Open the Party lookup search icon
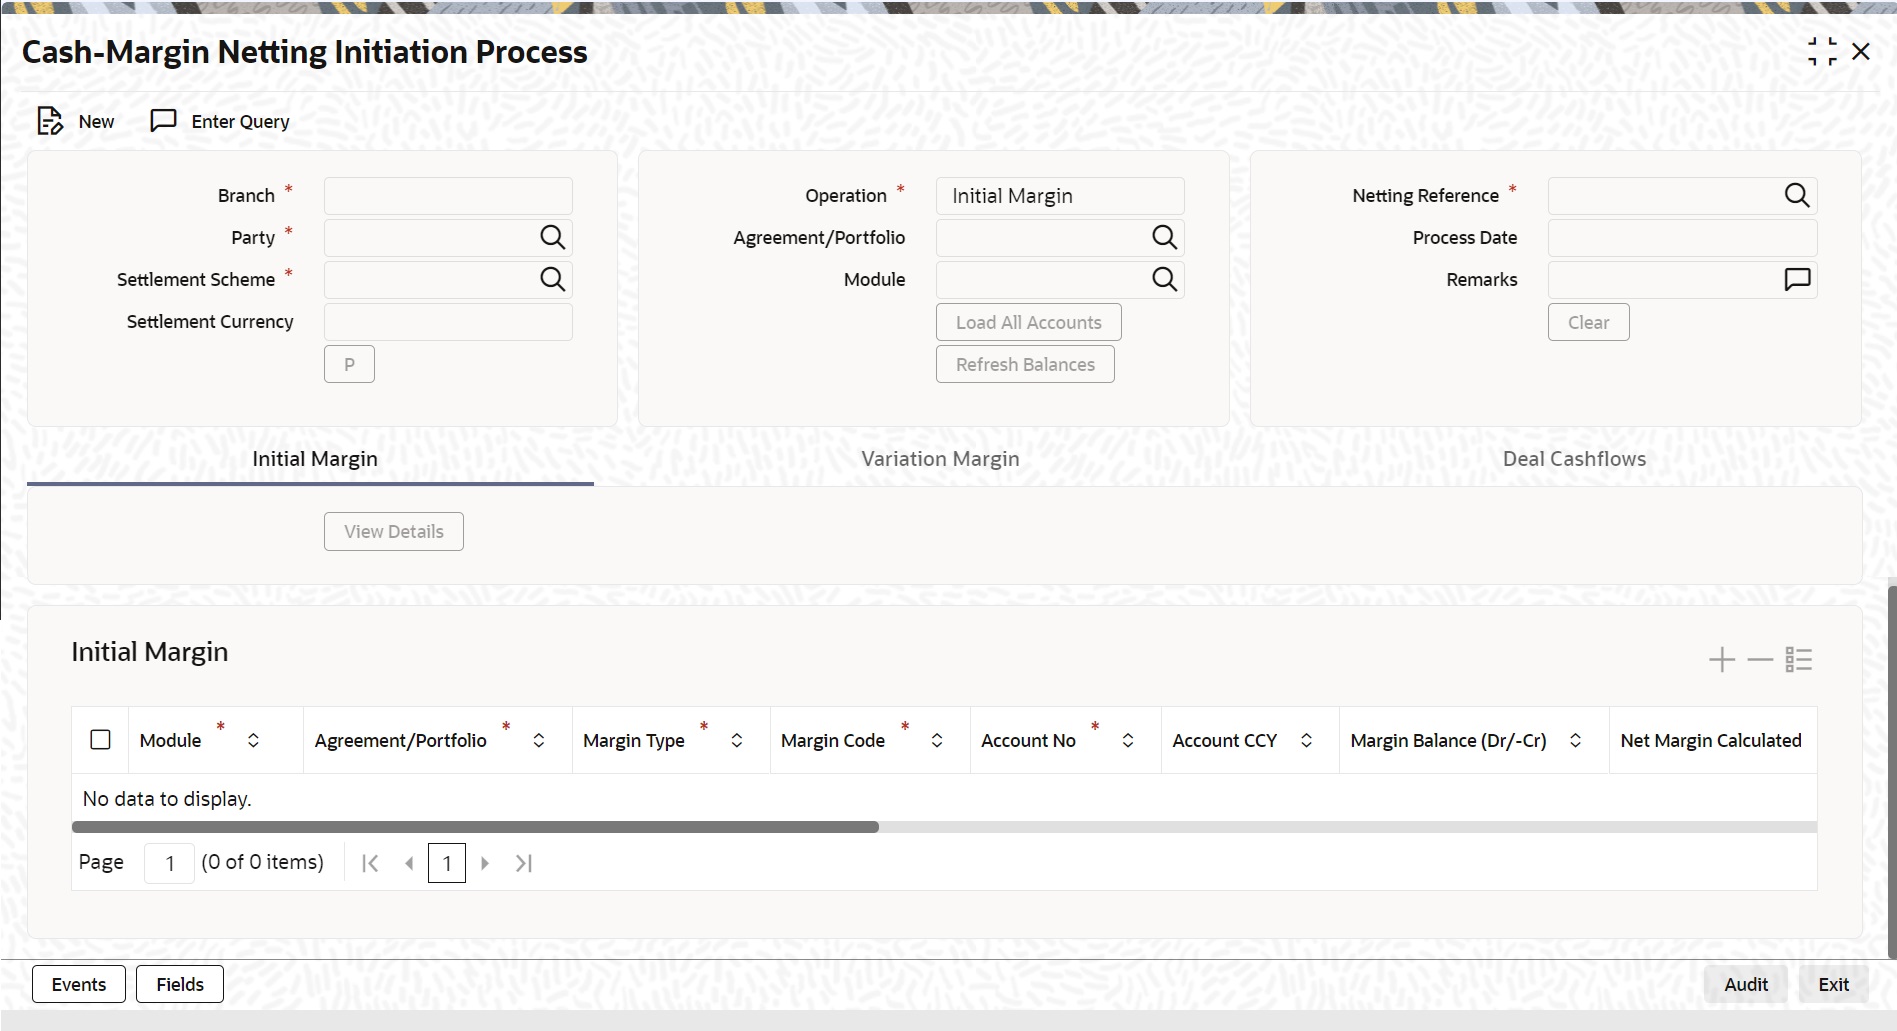1897x1031 pixels. [553, 237]
